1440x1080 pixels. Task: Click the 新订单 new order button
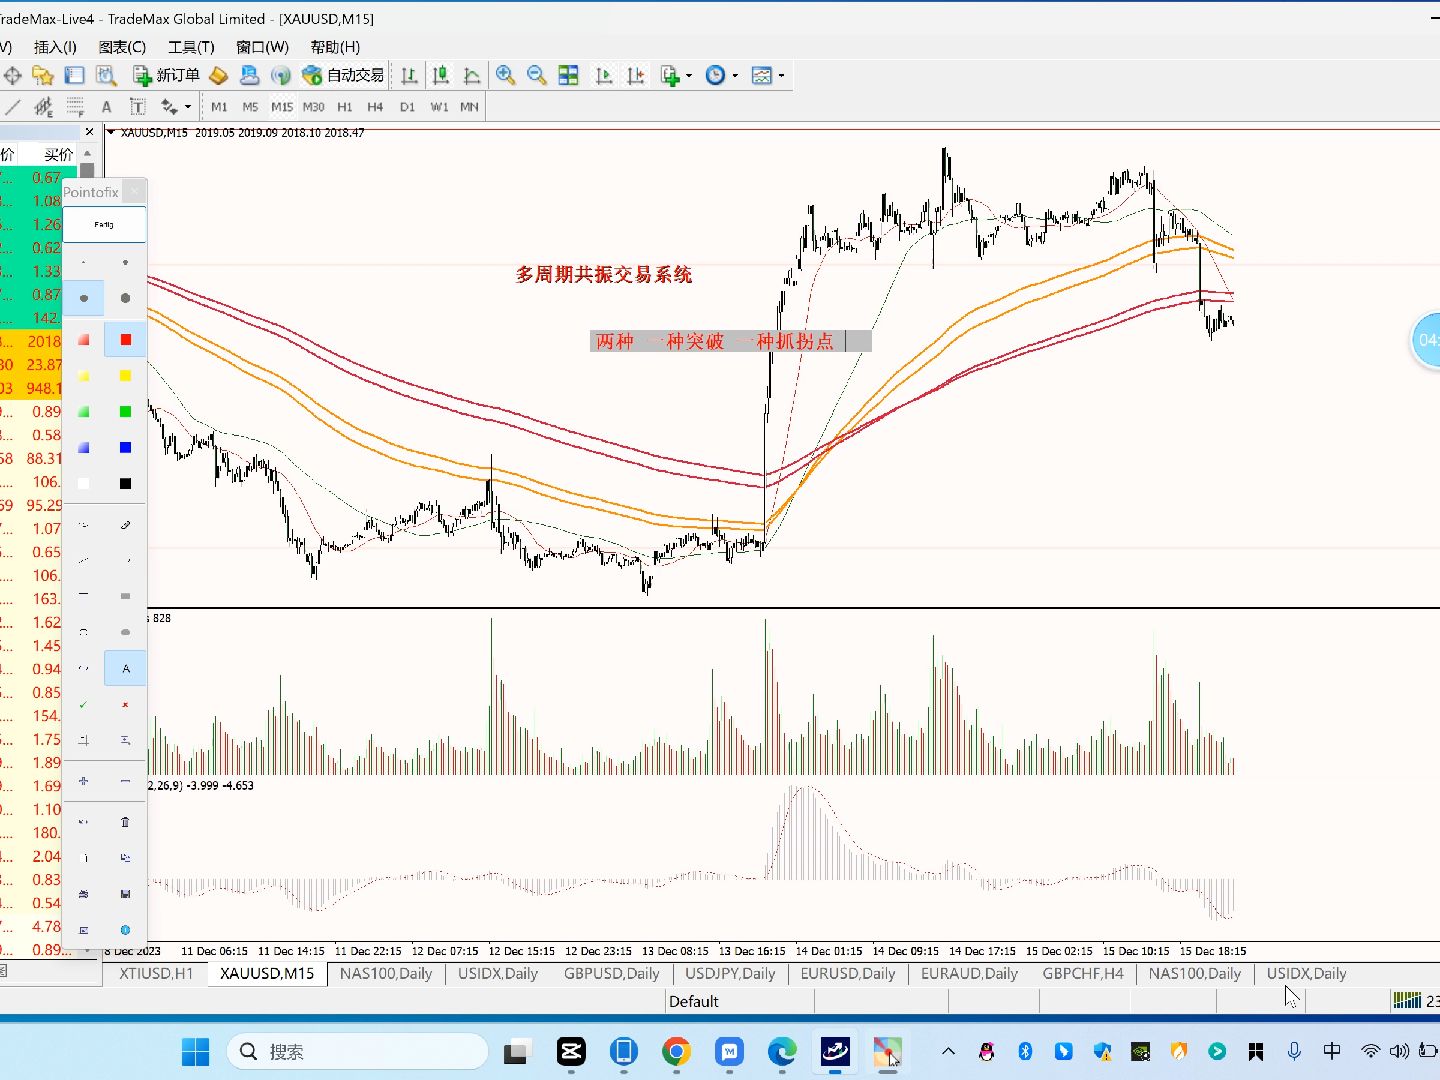click(x=166, y=75)
